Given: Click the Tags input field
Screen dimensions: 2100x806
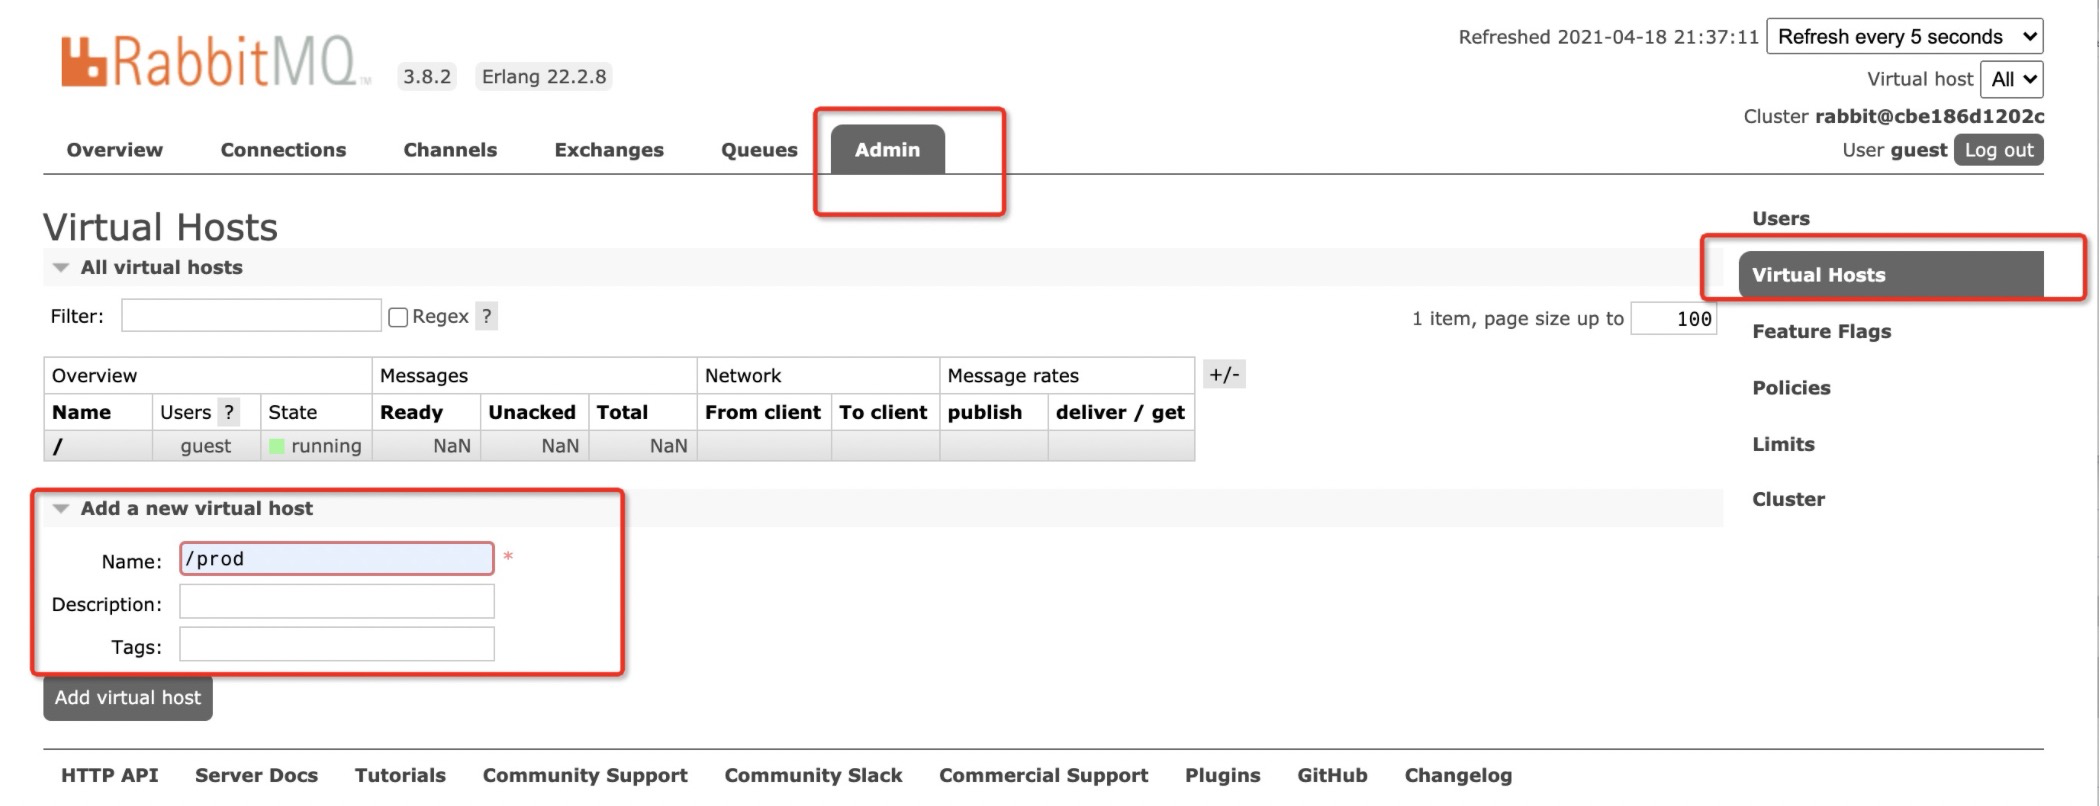Looking at the screenshot, I should point(337,645).
